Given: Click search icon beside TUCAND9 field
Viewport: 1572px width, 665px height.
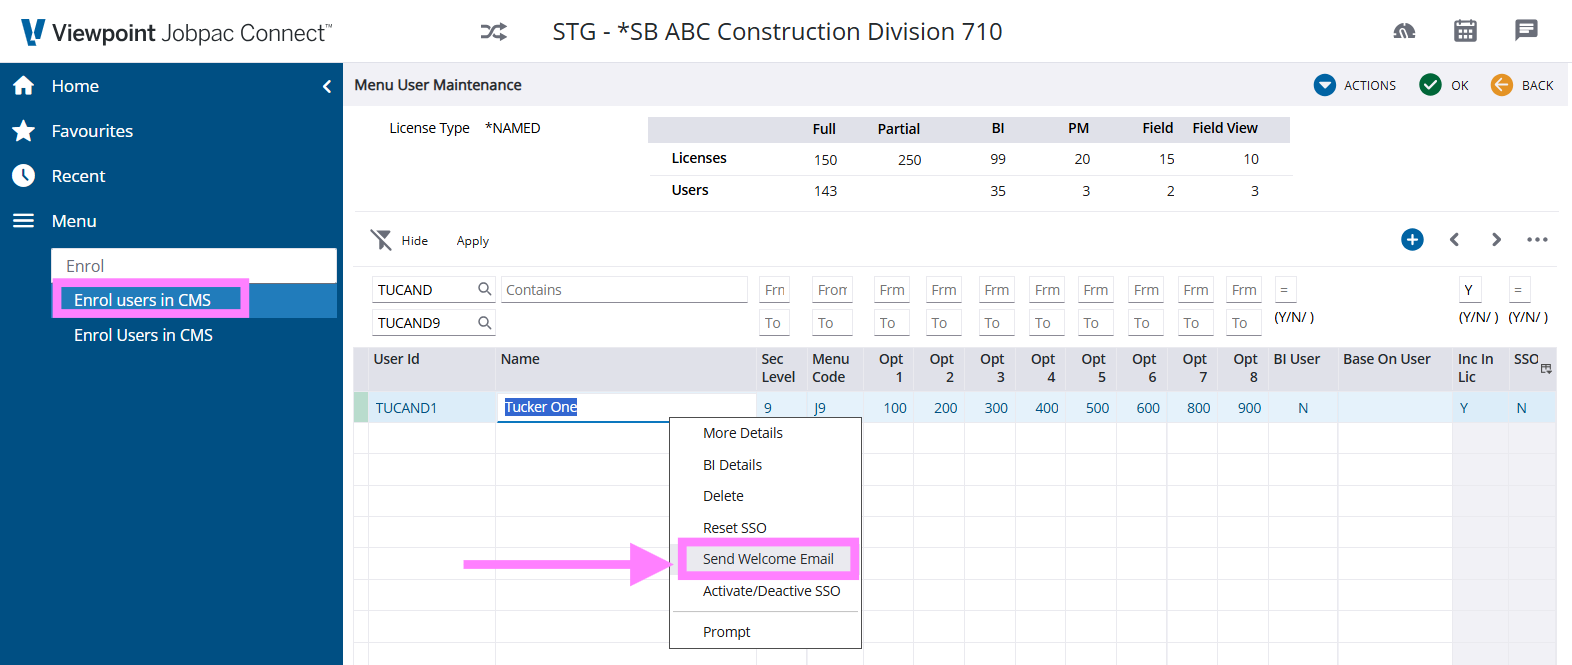Looking at the screenshot, I should (x=485, y=322).
